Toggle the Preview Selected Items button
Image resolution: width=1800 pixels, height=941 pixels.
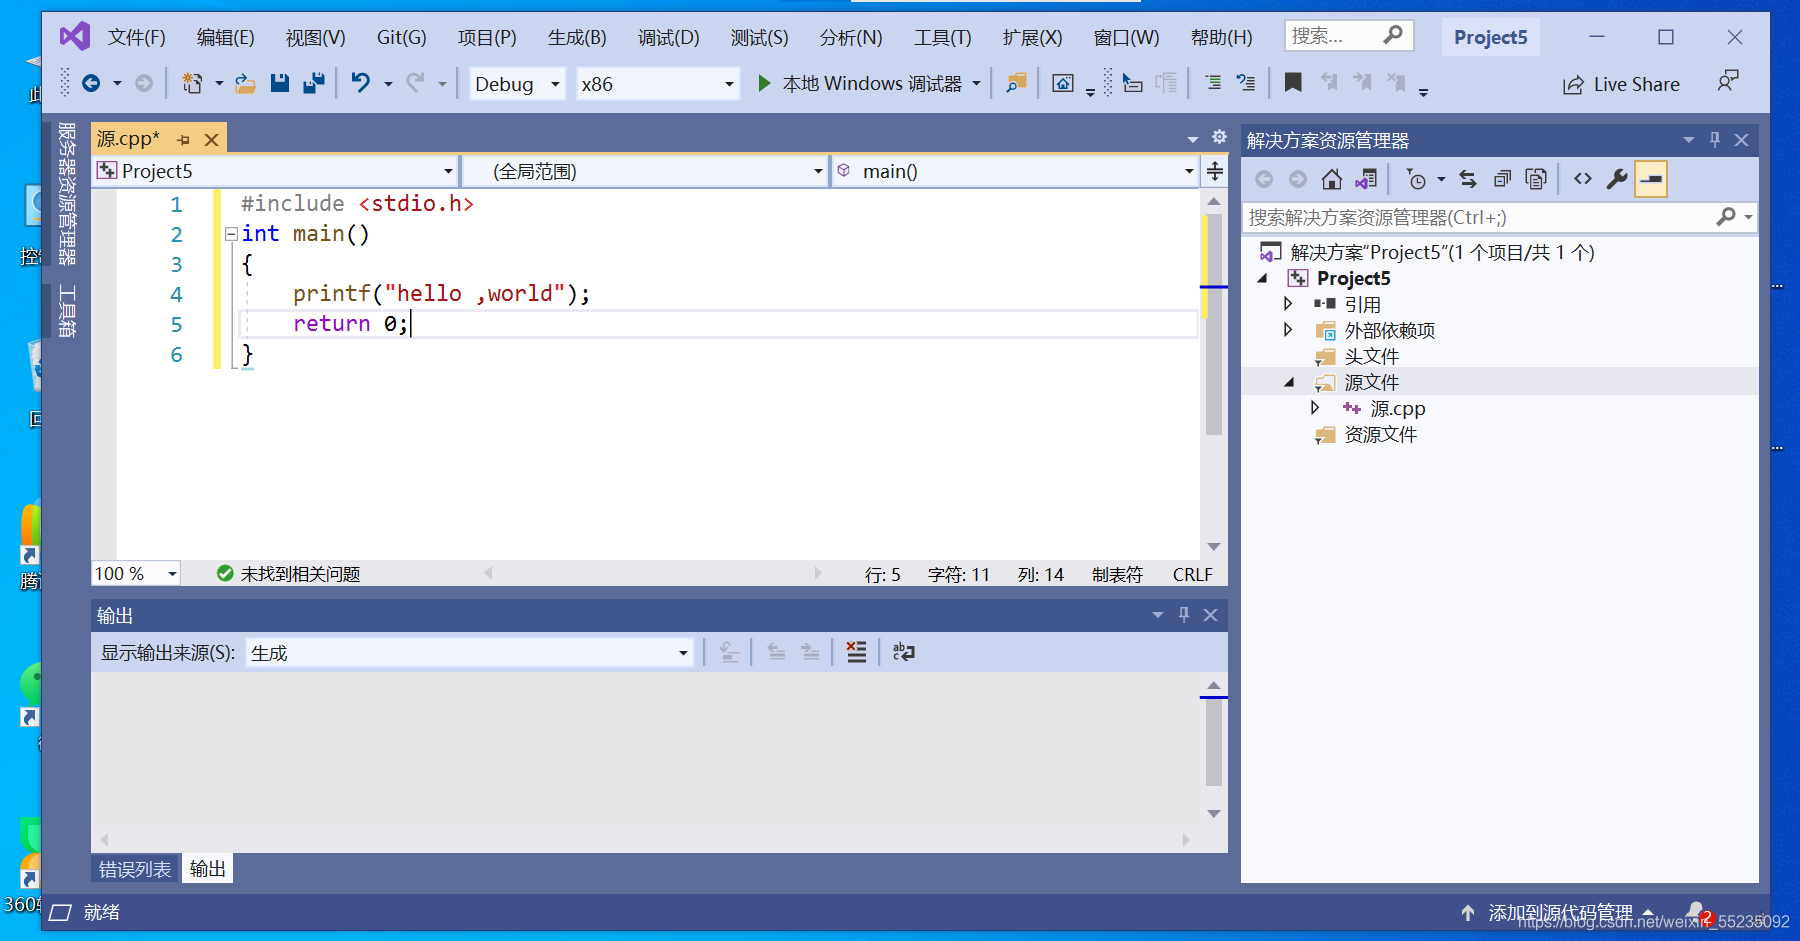pos(1651,179)
